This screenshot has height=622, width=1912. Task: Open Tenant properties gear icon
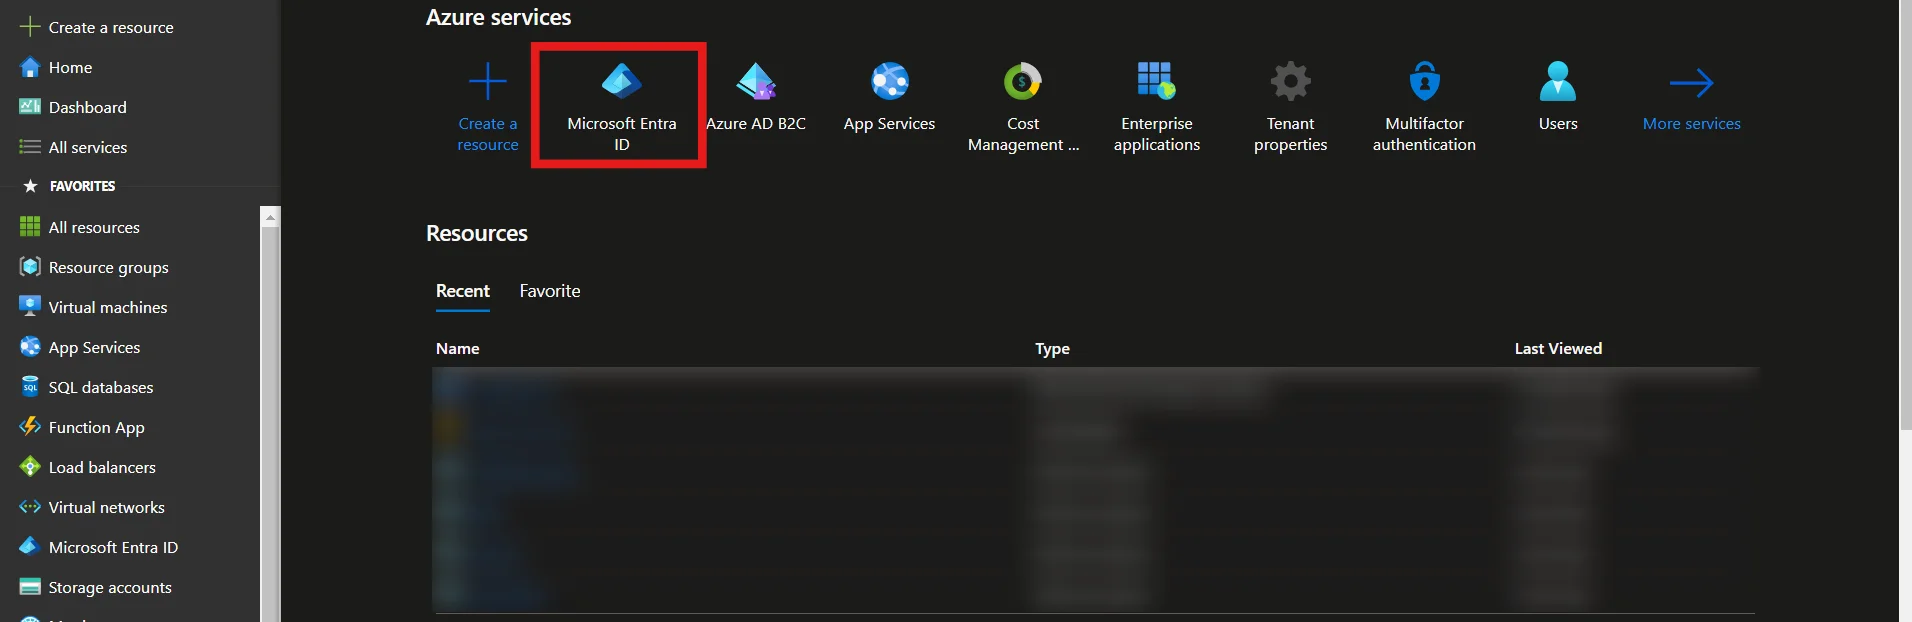click(x=1291, y=81)
